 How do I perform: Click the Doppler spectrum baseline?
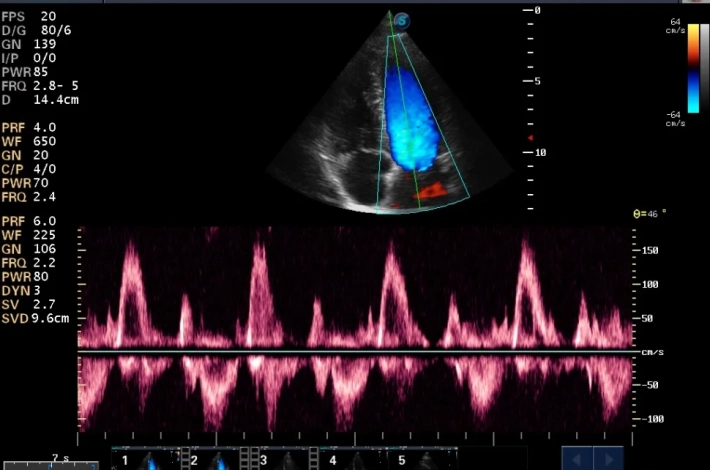coord(355,352)
